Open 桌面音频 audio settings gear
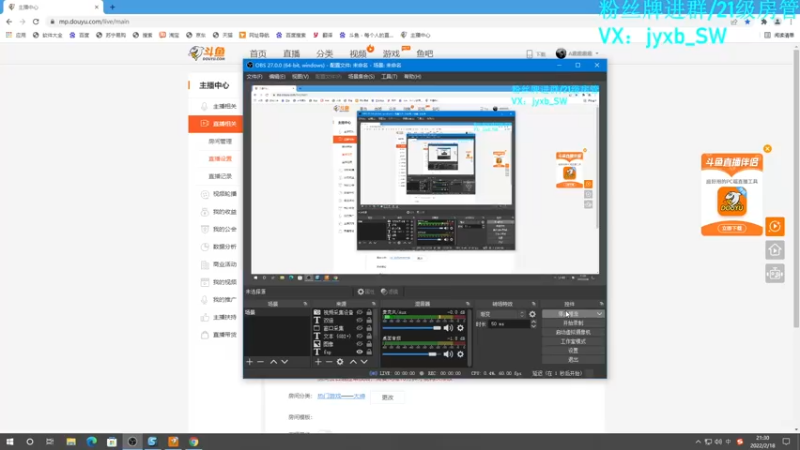The height and width of the screenshot is (450, 800). 460,354
